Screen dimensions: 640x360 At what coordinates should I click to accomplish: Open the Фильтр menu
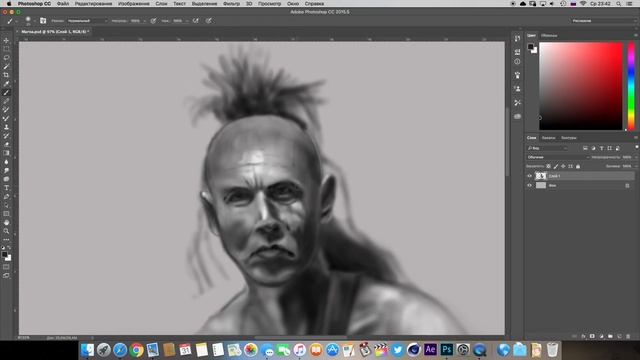pos(231,4)
